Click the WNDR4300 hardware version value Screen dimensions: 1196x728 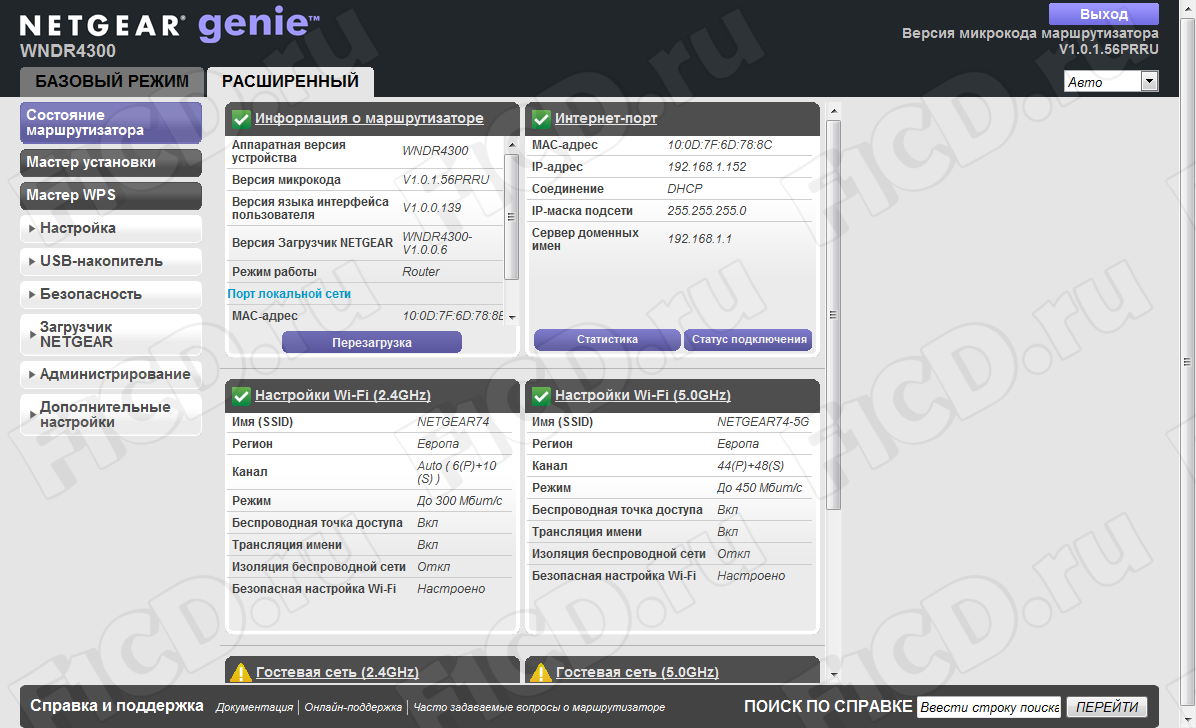point(436,151)
